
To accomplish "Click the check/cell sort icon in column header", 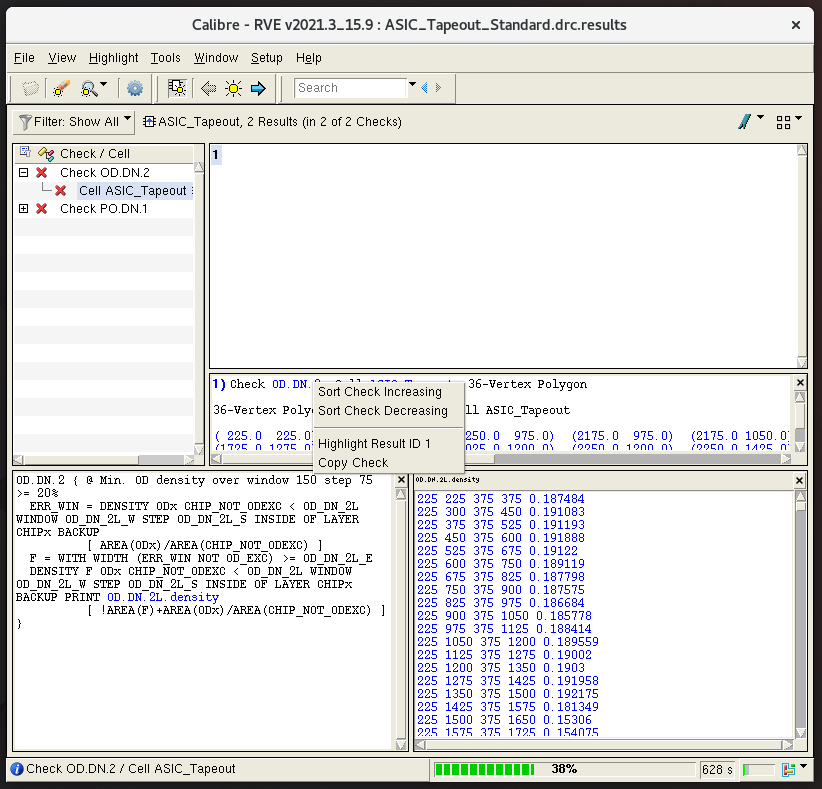I will (46, 154).
